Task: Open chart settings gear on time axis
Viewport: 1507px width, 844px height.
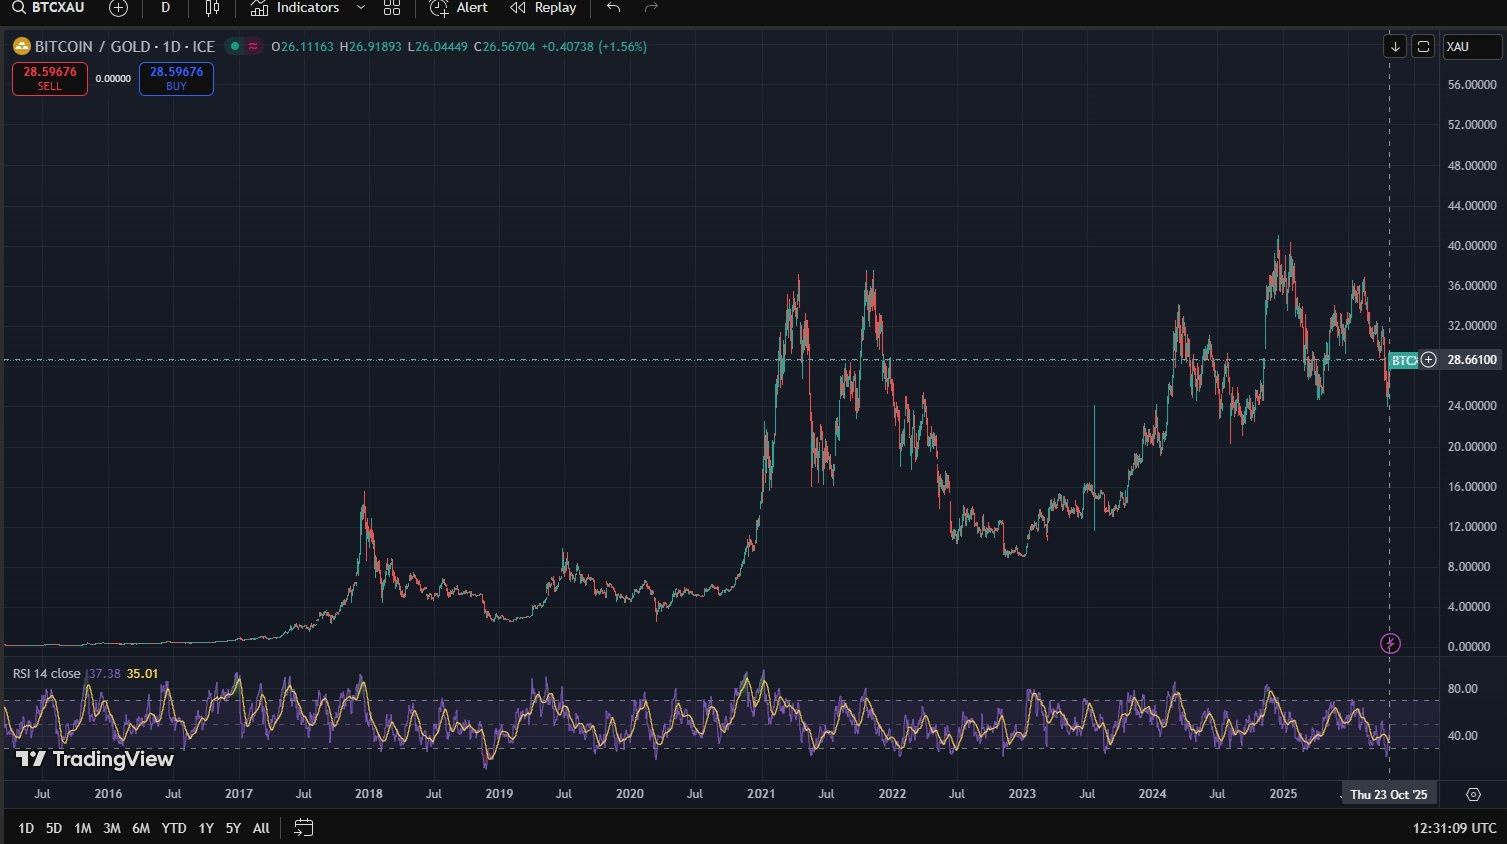Action: [1473, 794]
